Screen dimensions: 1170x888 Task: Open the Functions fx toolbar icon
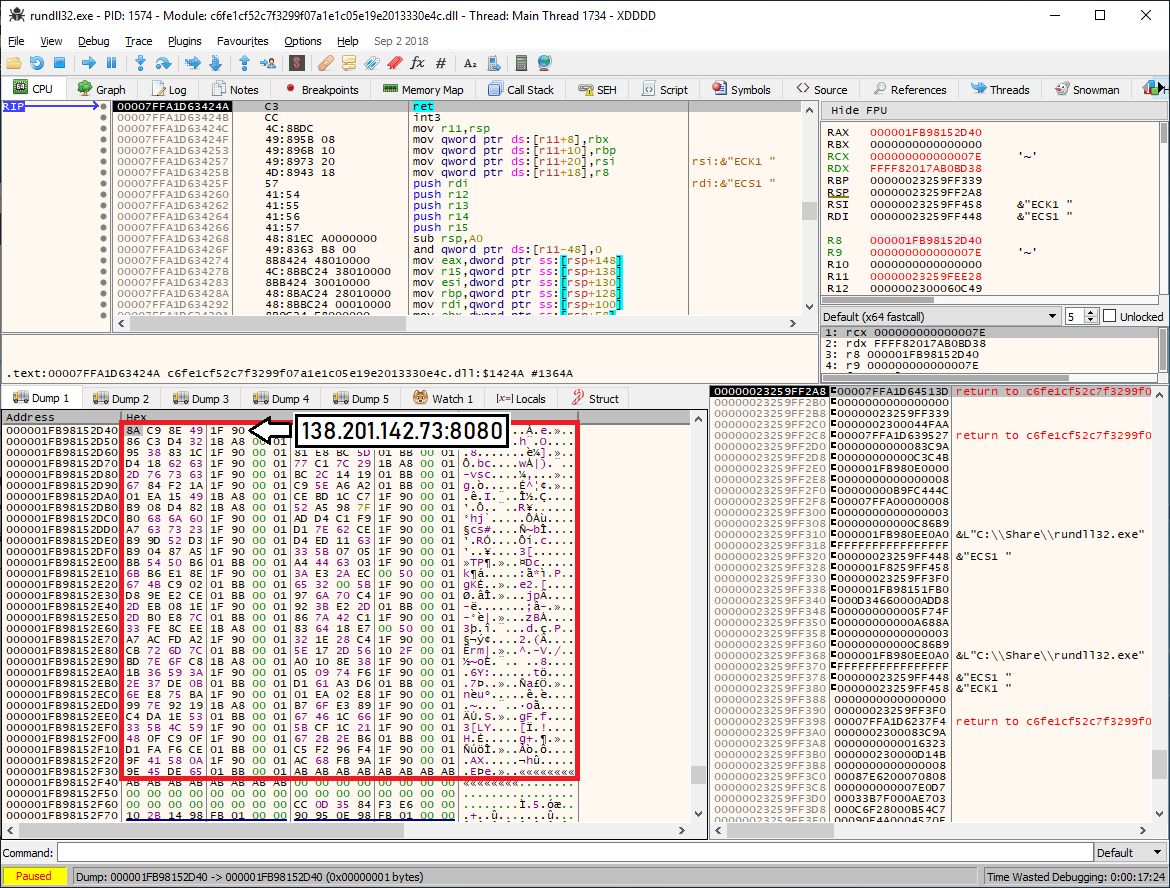pos(417,63)
